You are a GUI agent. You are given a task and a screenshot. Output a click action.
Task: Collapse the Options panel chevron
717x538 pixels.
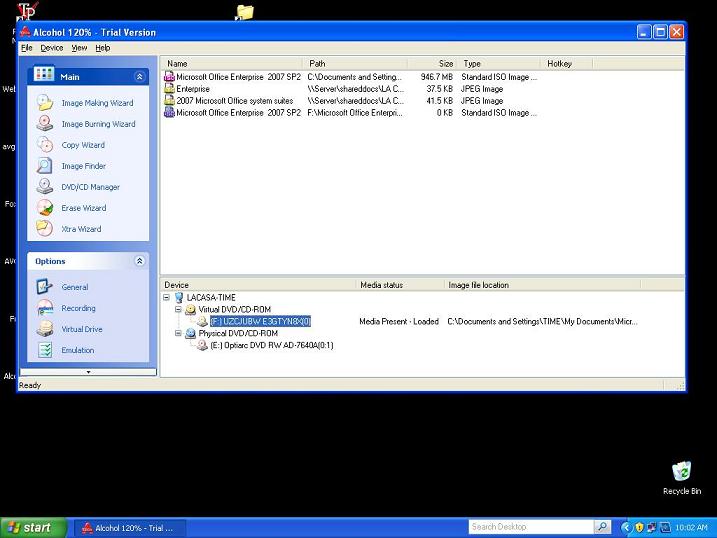(x=139, y=261)
